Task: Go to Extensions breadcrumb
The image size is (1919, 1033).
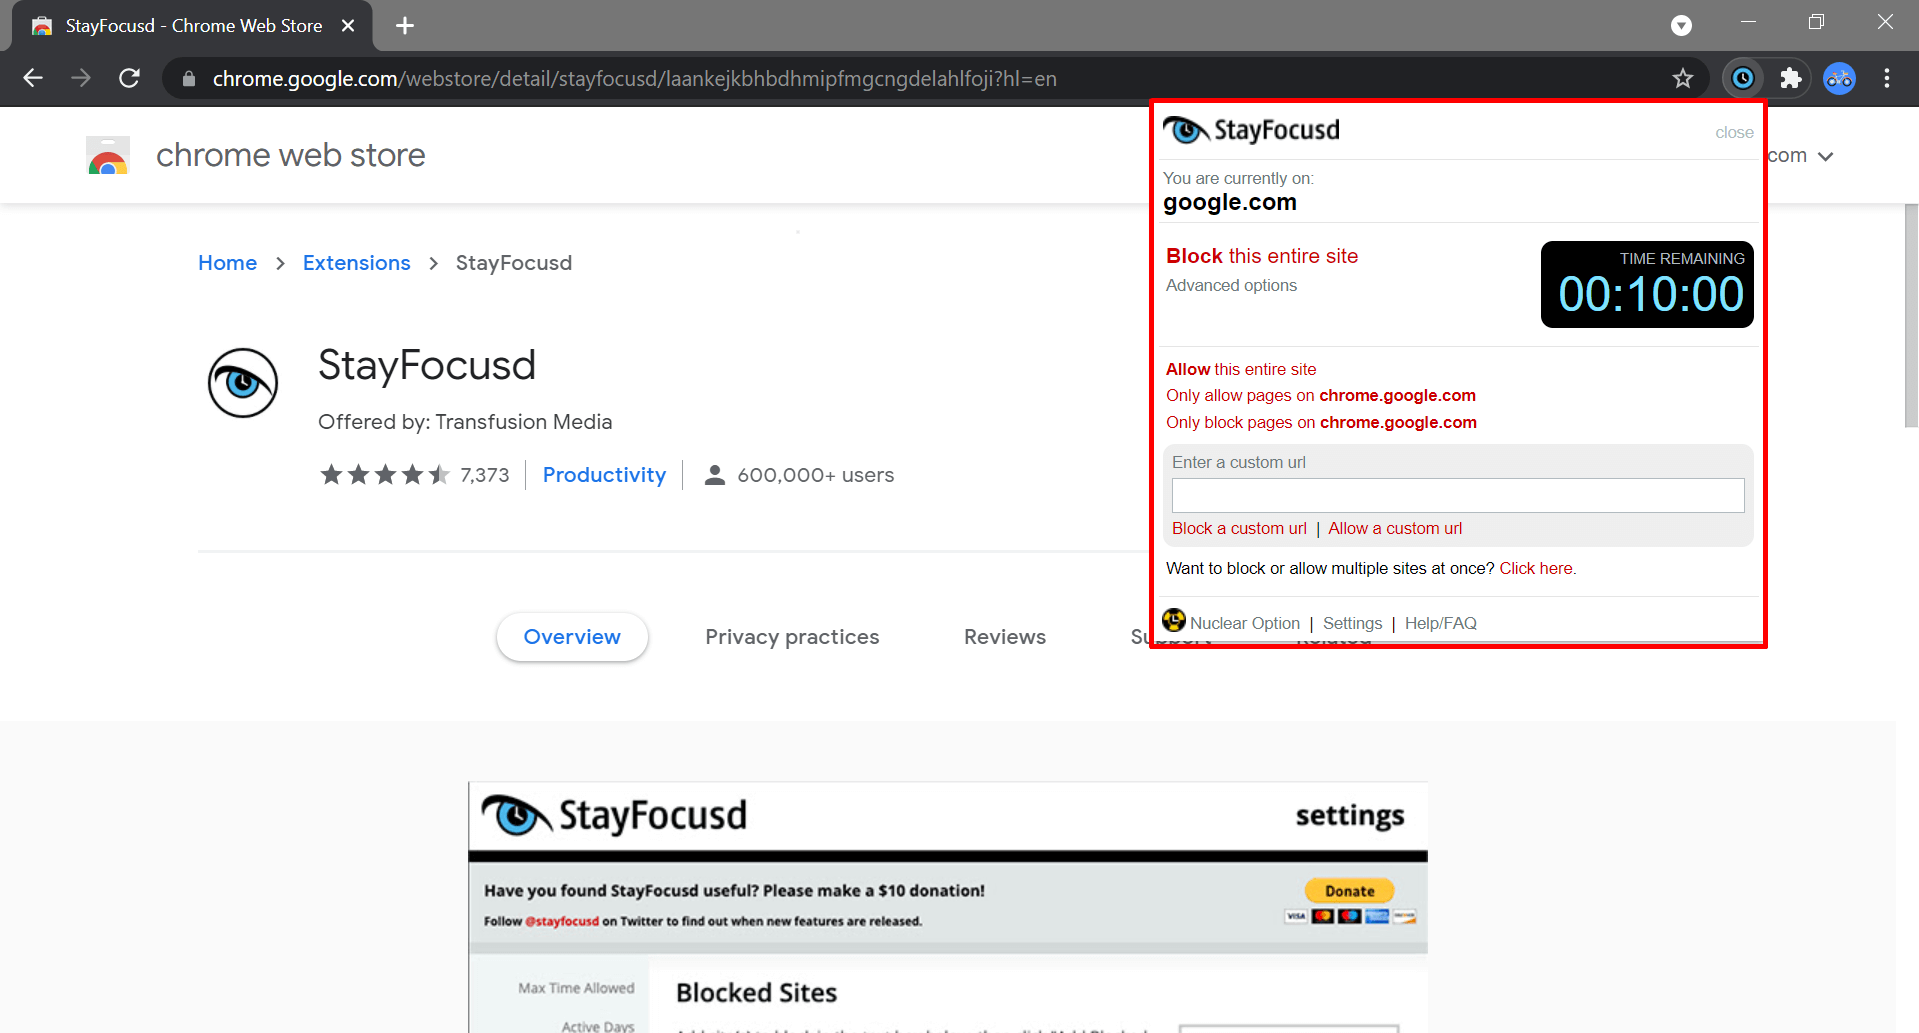Action: pyautogui.click(x=357, y=263)
